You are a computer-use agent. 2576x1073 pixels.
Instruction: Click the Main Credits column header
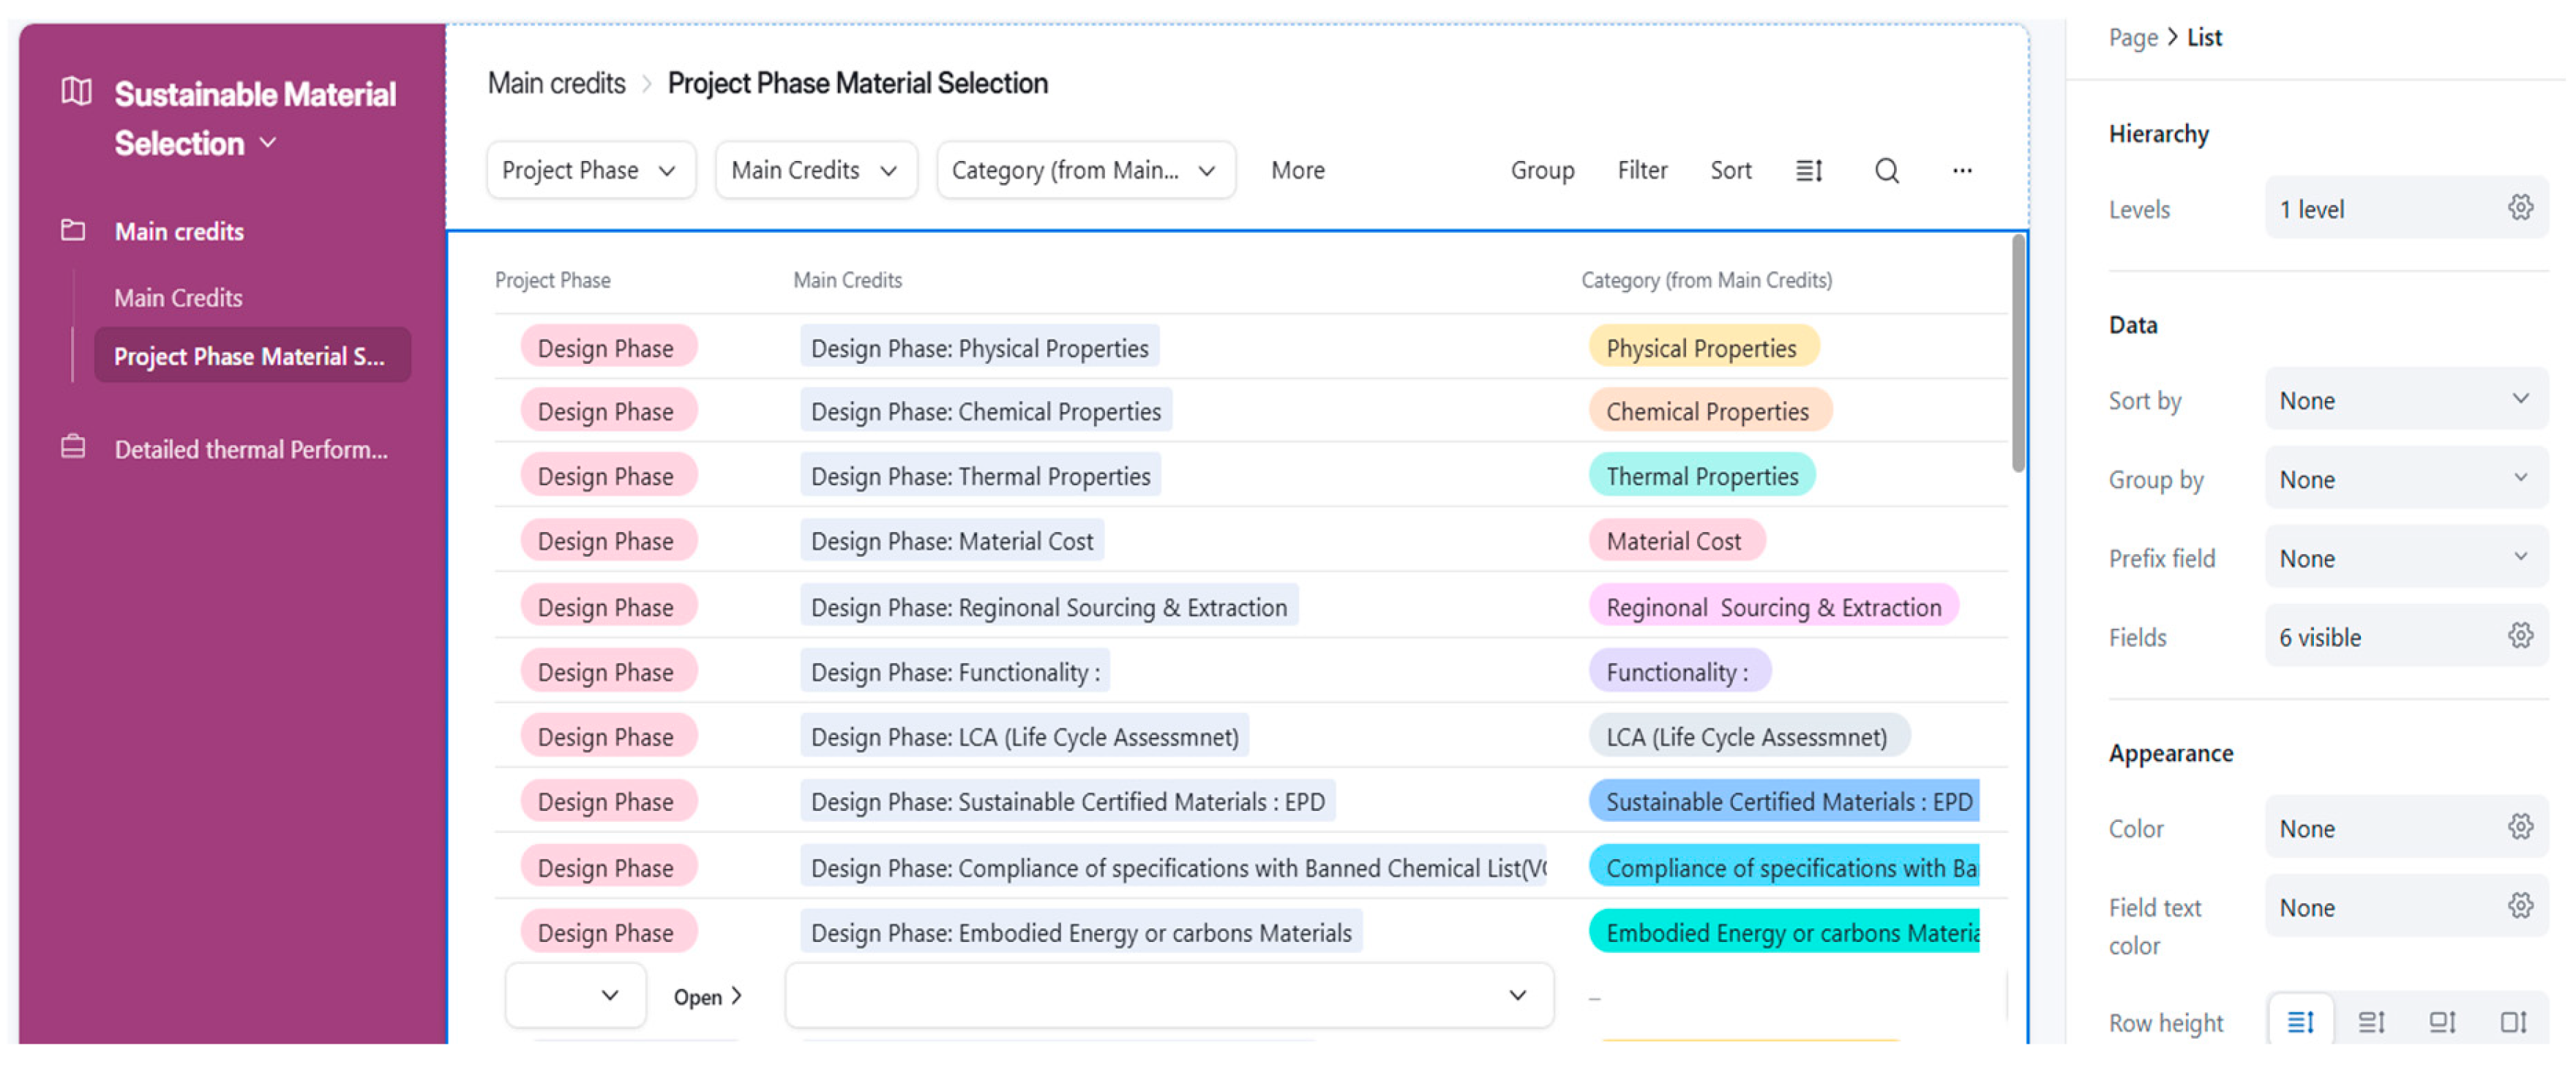pyautogui.click(x=847, y=280)
